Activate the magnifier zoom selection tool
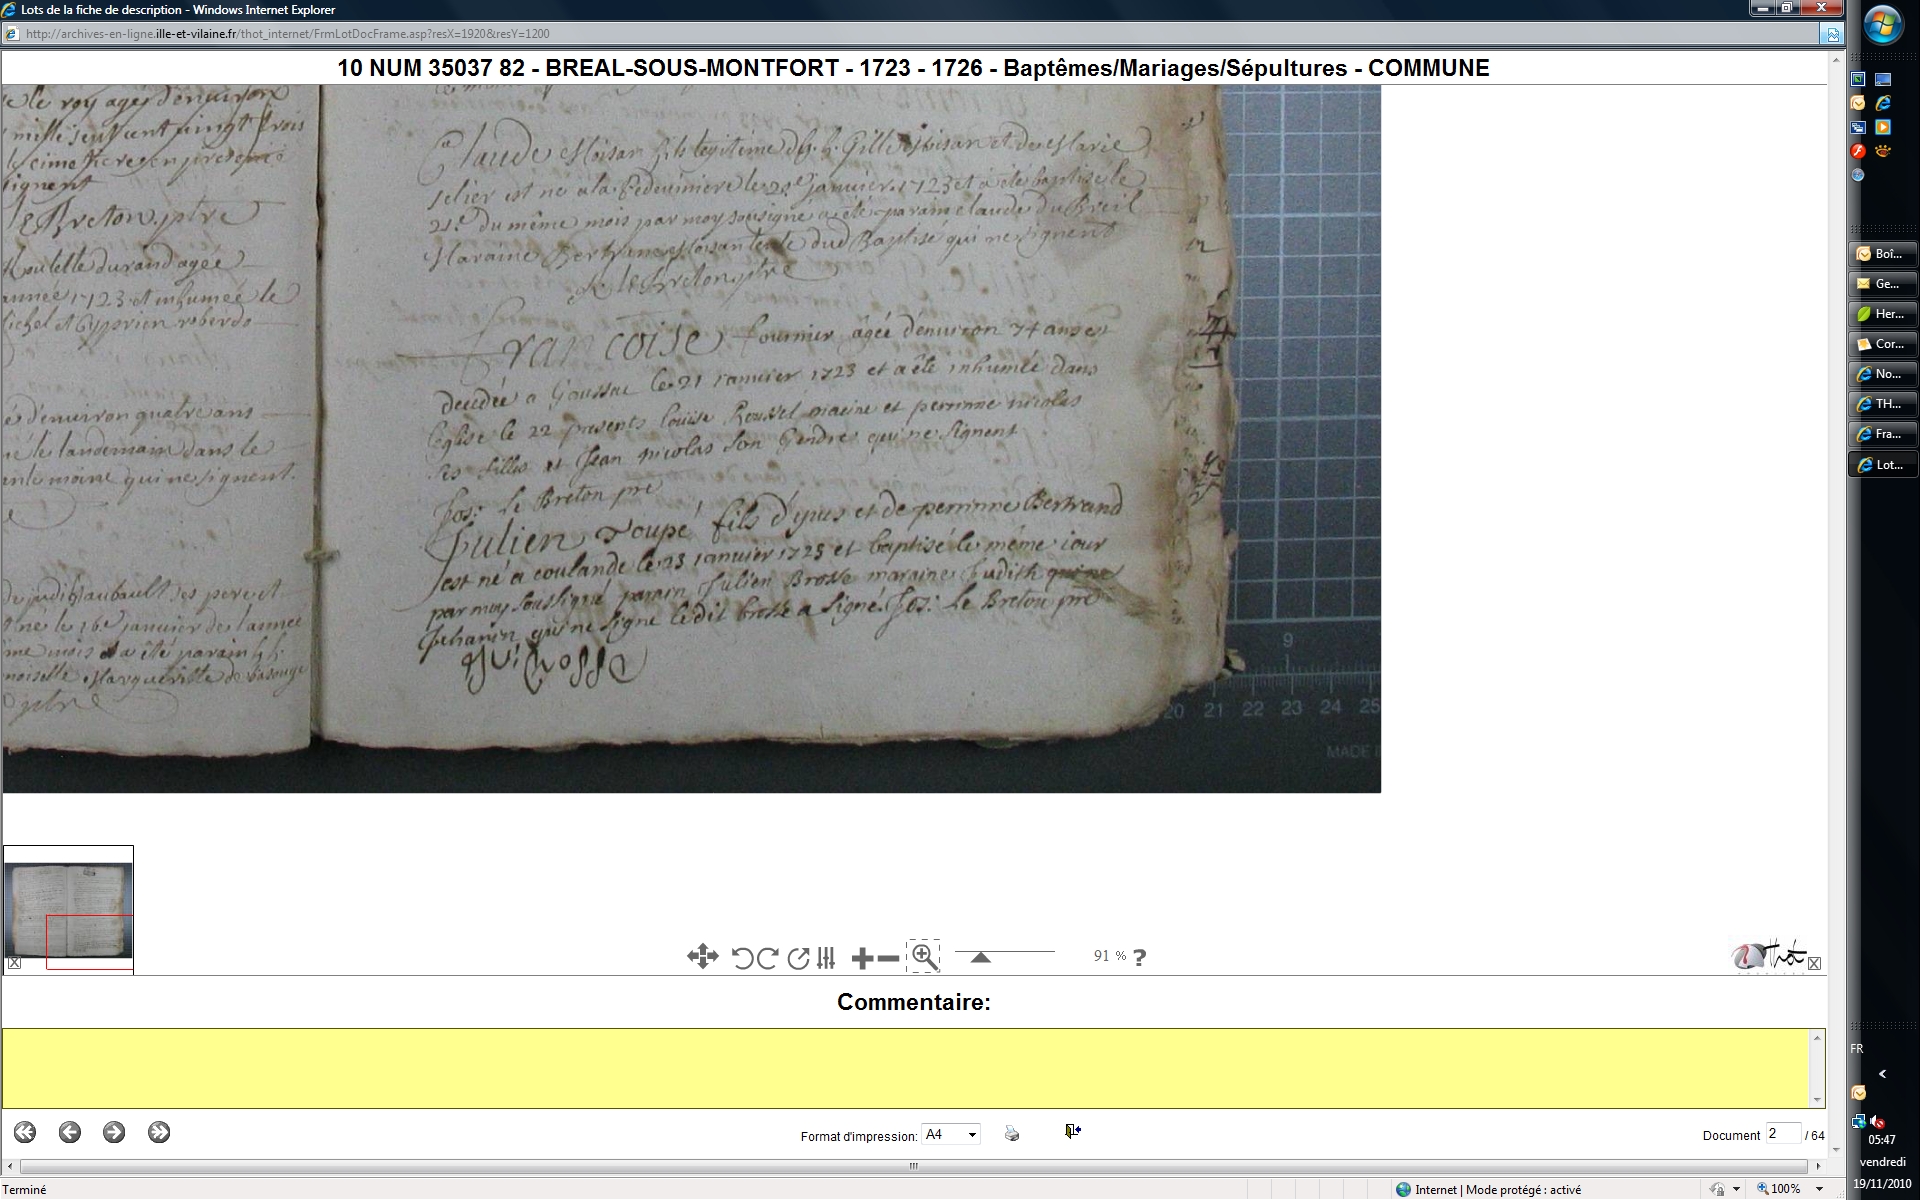1920x1200 pixels. [x=923, y=957]
